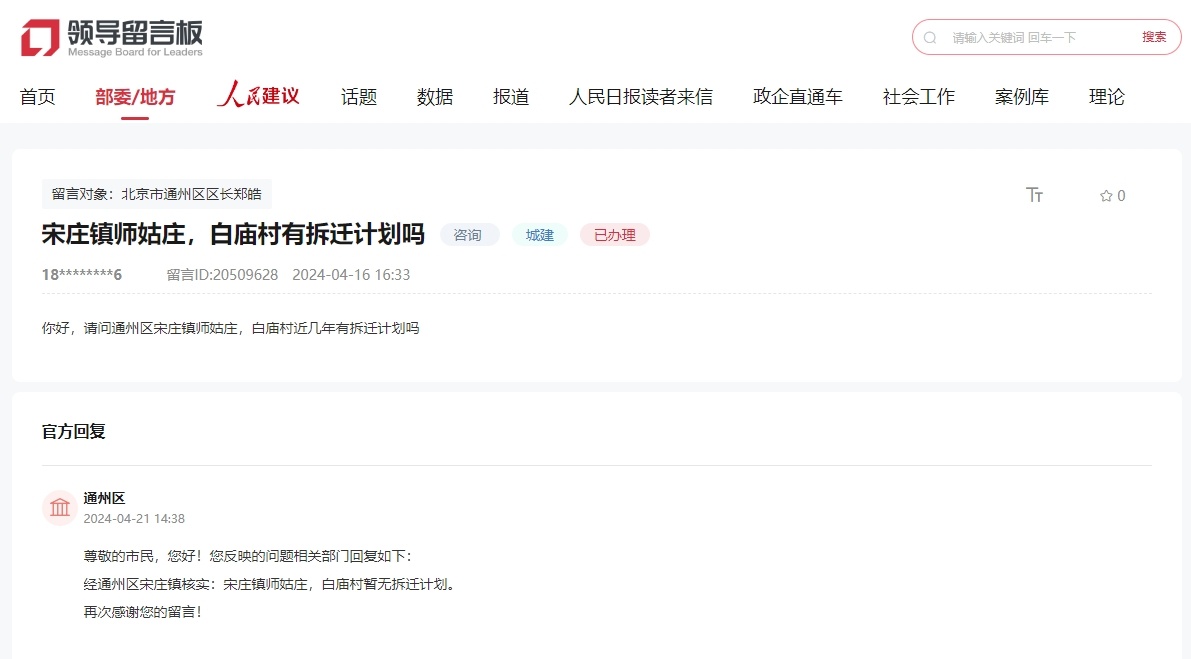1191x659 pixels.
Task: Open 人民日报读者来信 page
Action: click(641, 97)
